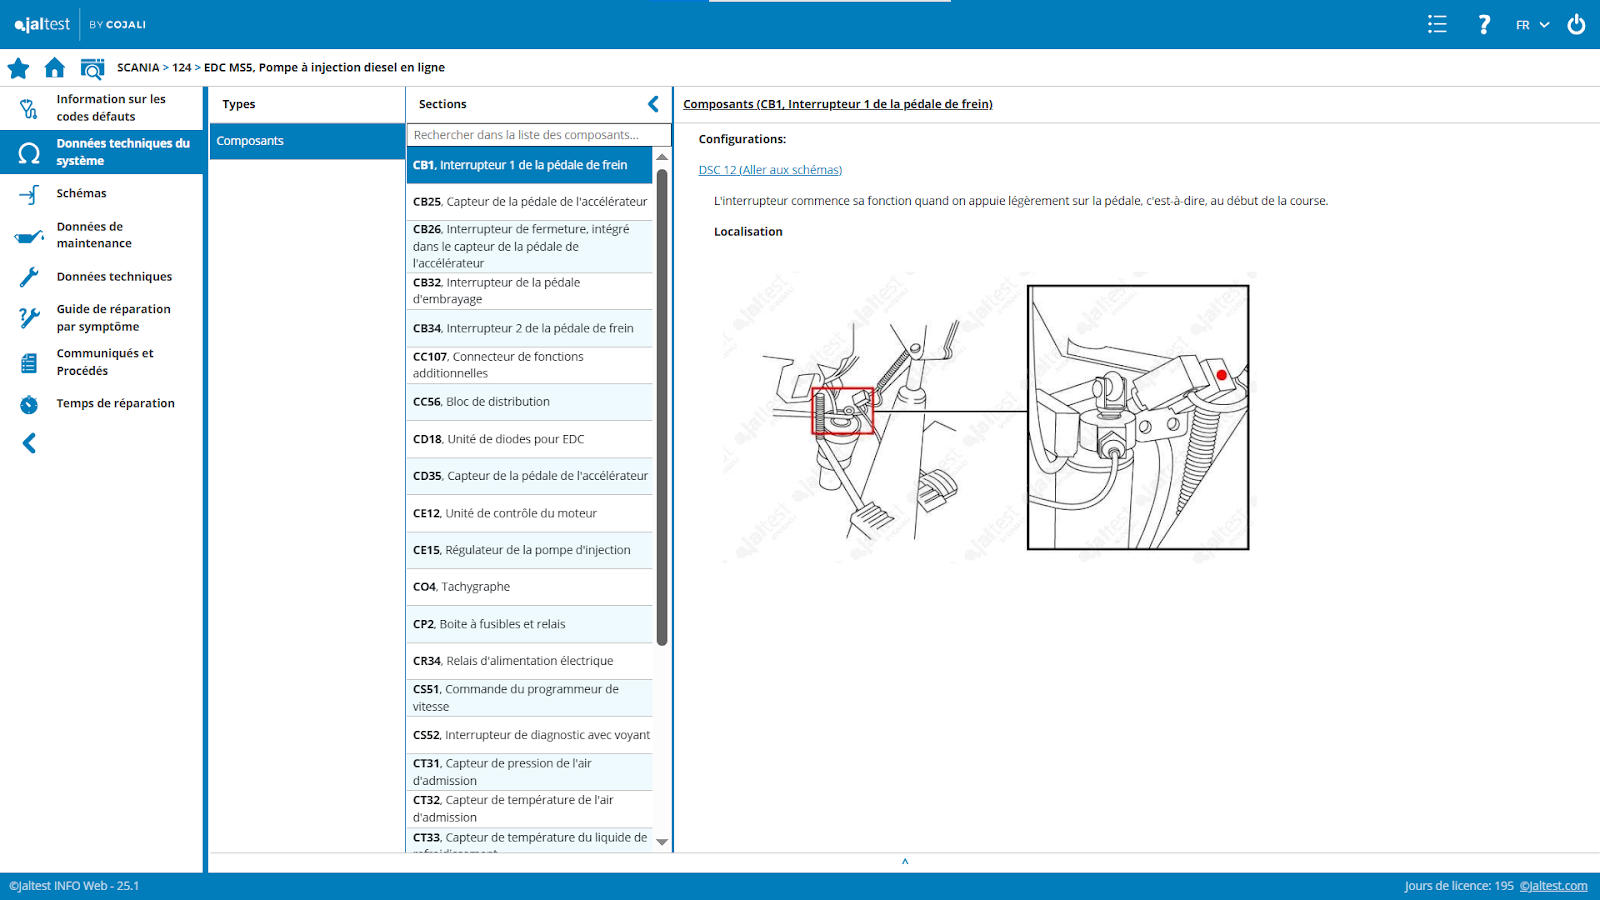Select CB32 Interrupteur pédale d'embrayage
The height and width of the screenshot is (900, 1600).
[x=530, y=291]
